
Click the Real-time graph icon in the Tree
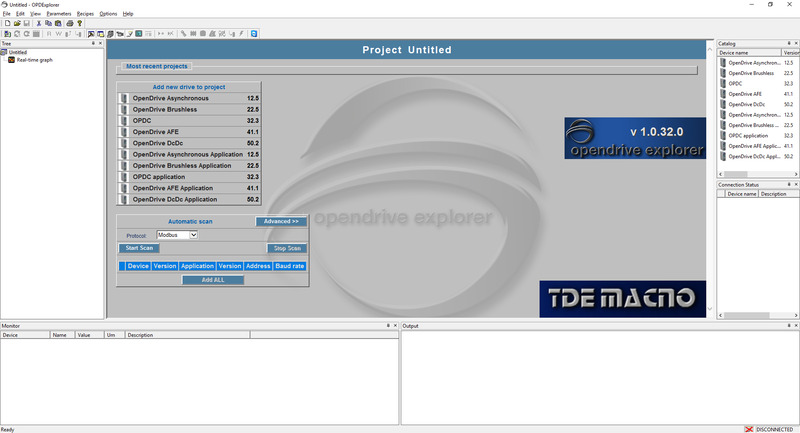(x=11, y=60)
